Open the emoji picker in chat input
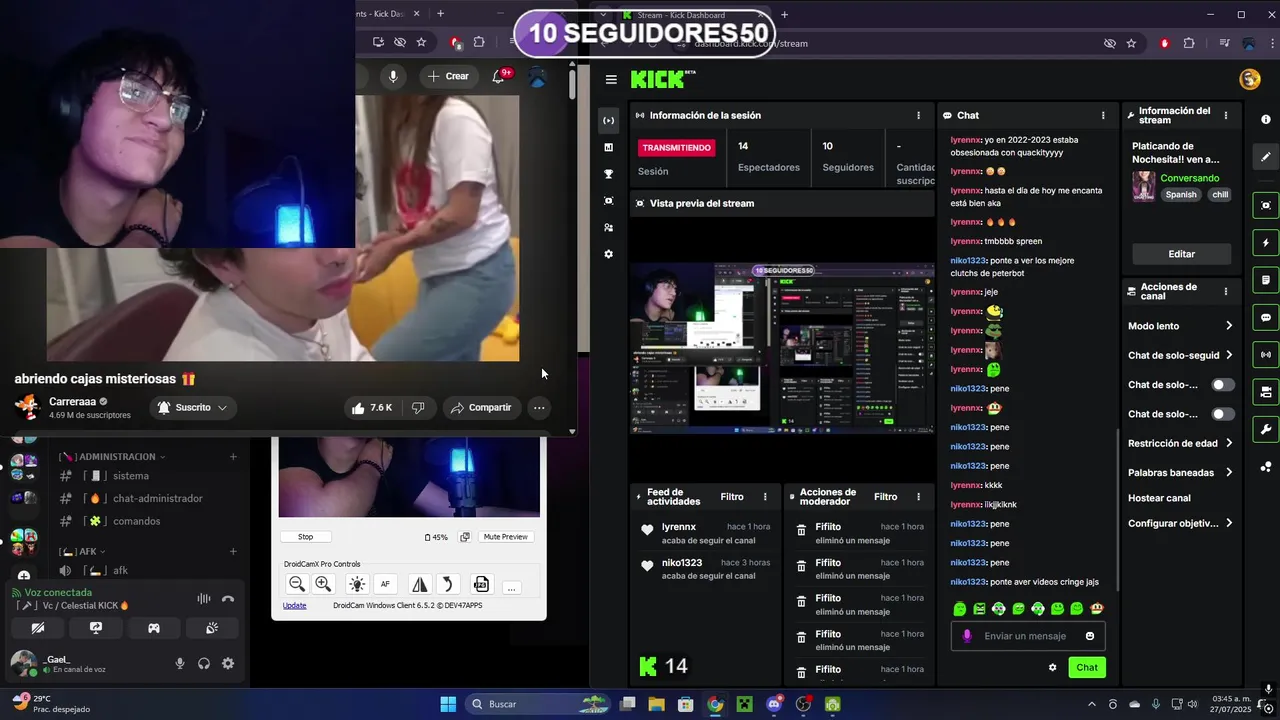Screen dimensions: 1280x720 [x=1090, y=636]
